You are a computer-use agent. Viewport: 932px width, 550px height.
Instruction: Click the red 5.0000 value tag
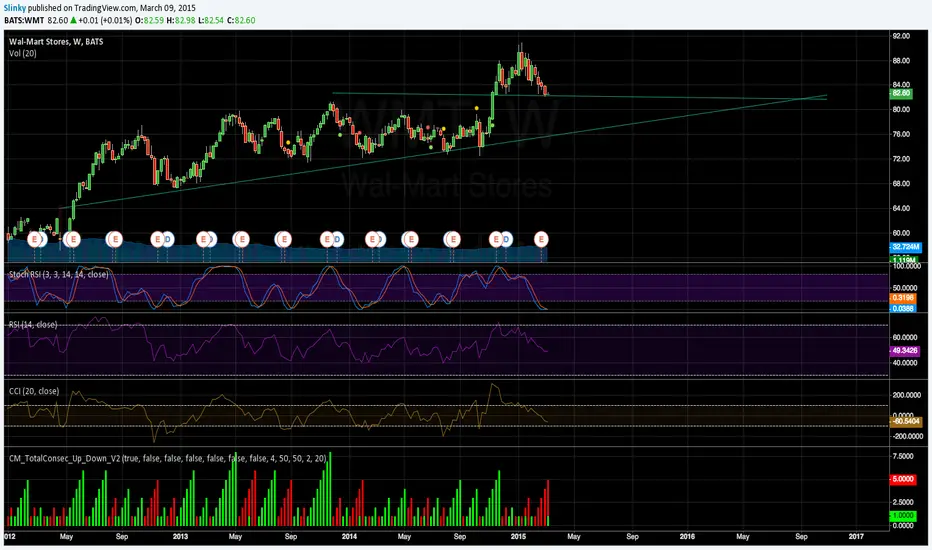(903, 479)
